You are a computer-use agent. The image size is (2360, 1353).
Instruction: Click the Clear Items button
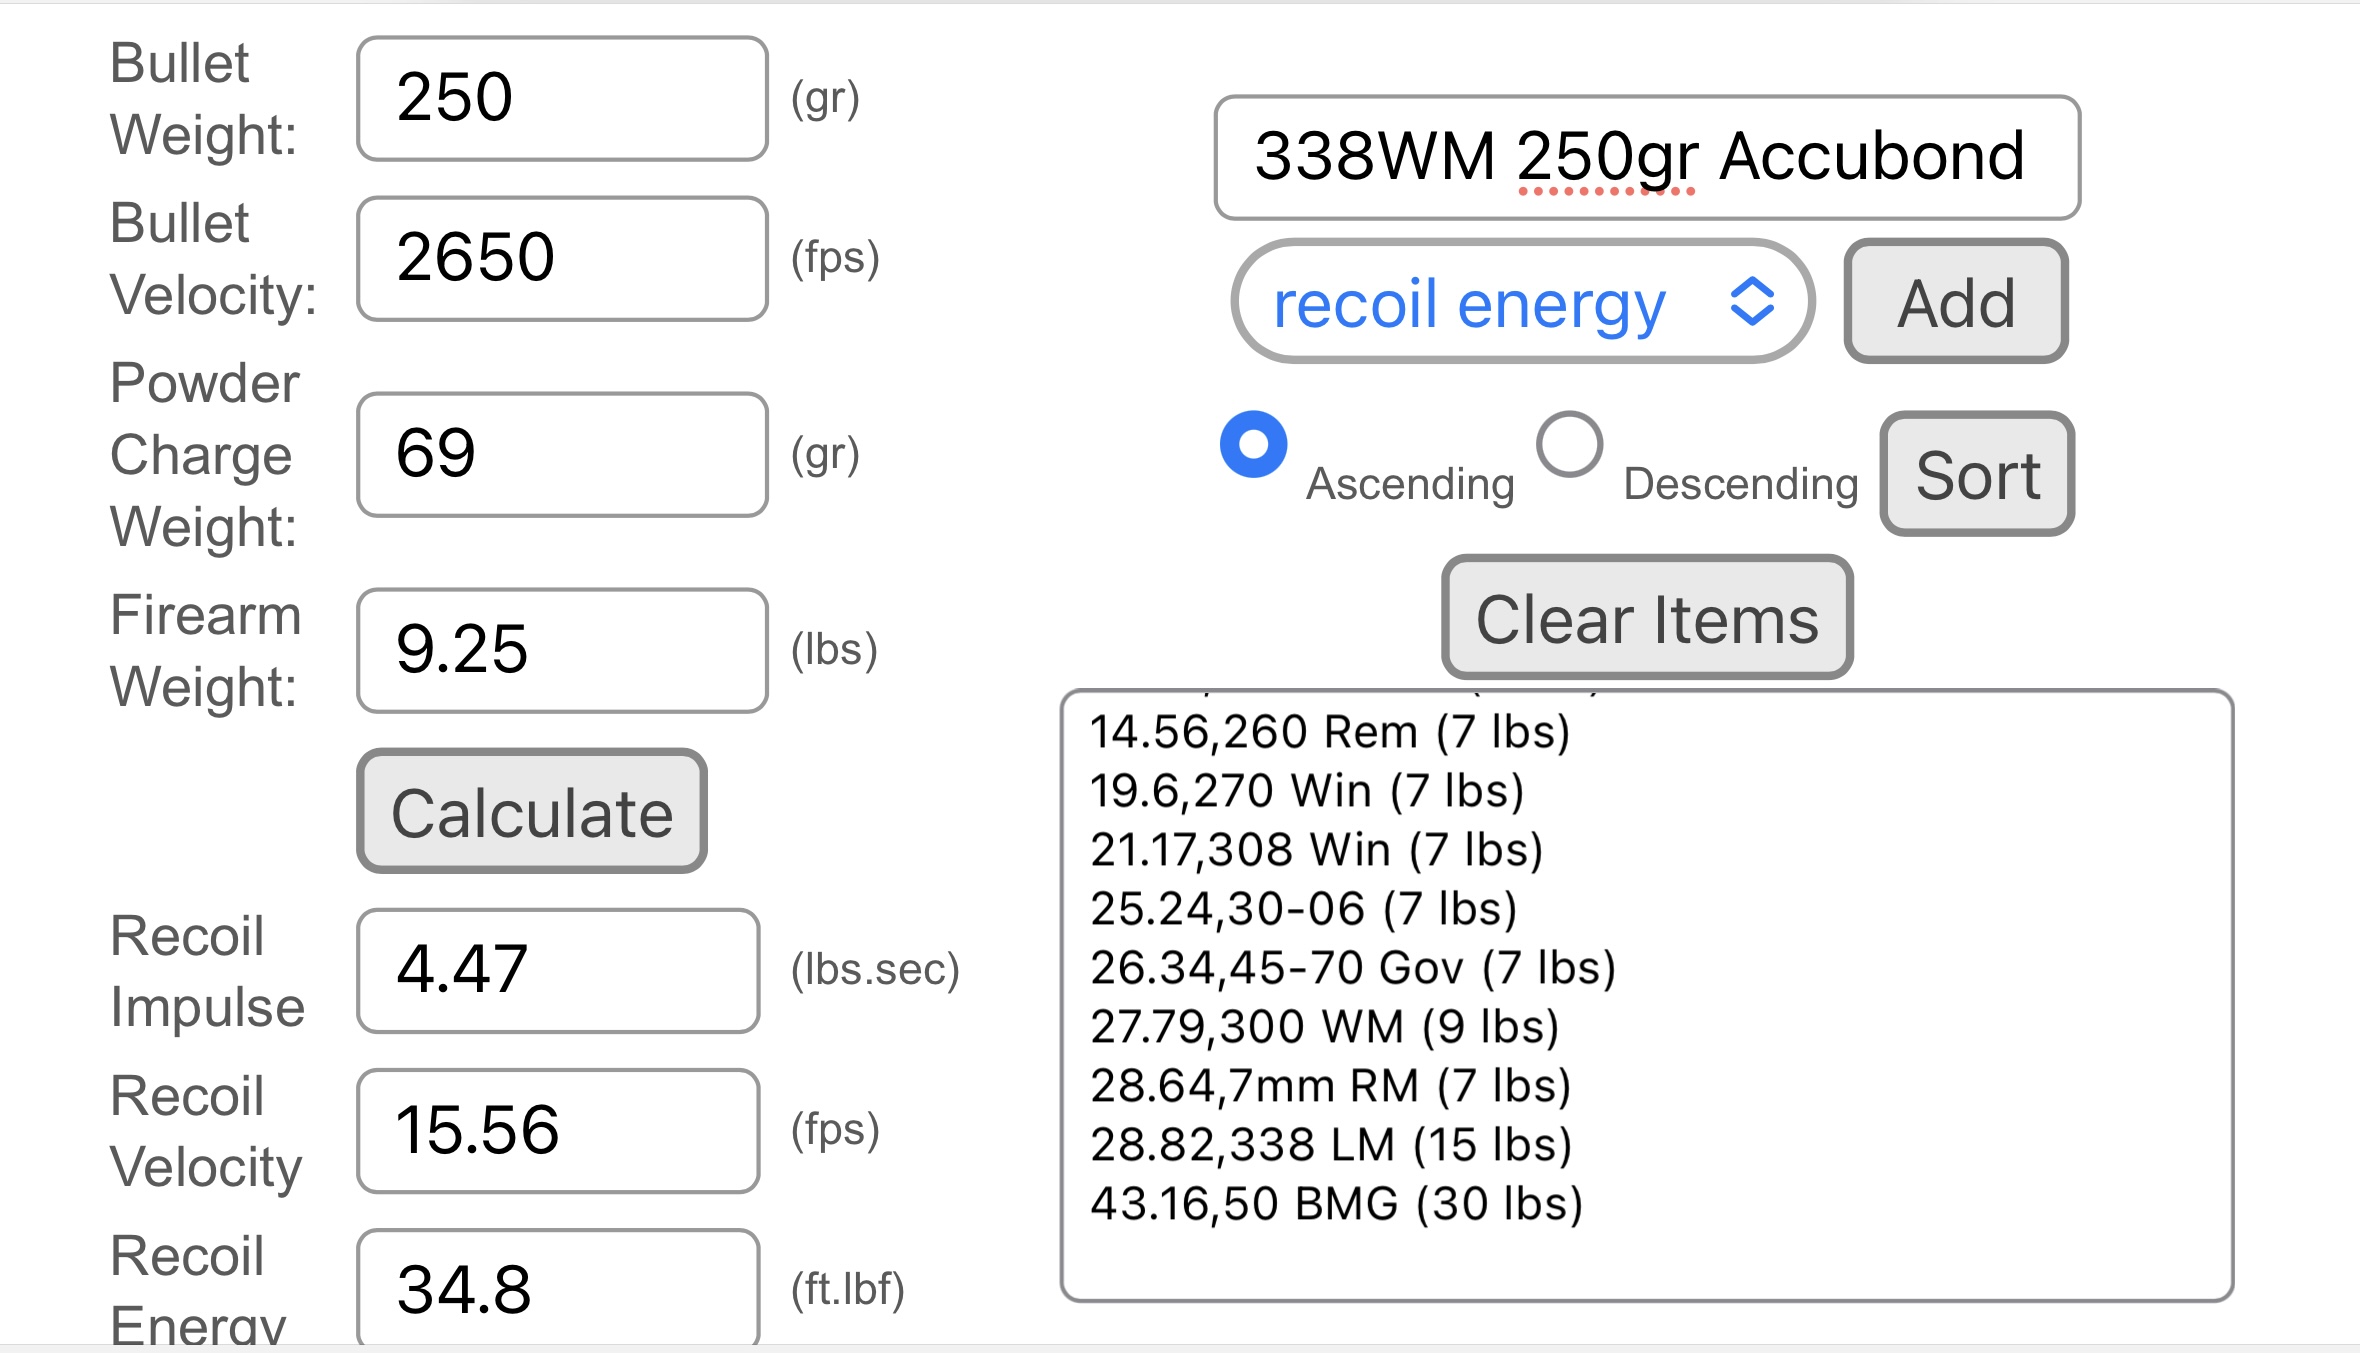tap(1647, 618)
